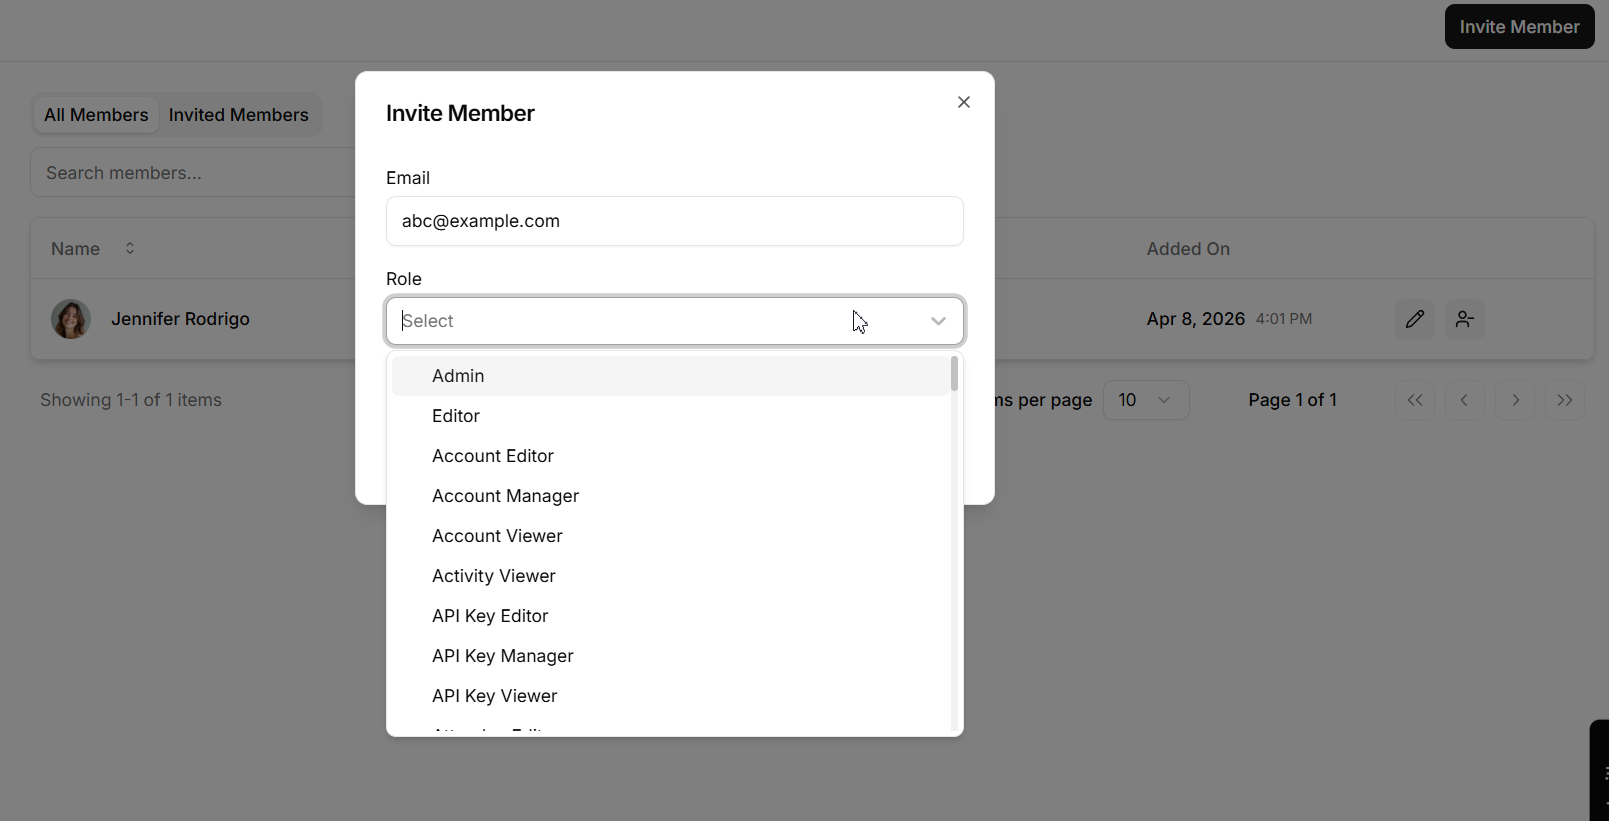Viewport: 1609px width, 821px height.
Task: Click the role list scrollbar thumb
Action: (x=954, y=374)
